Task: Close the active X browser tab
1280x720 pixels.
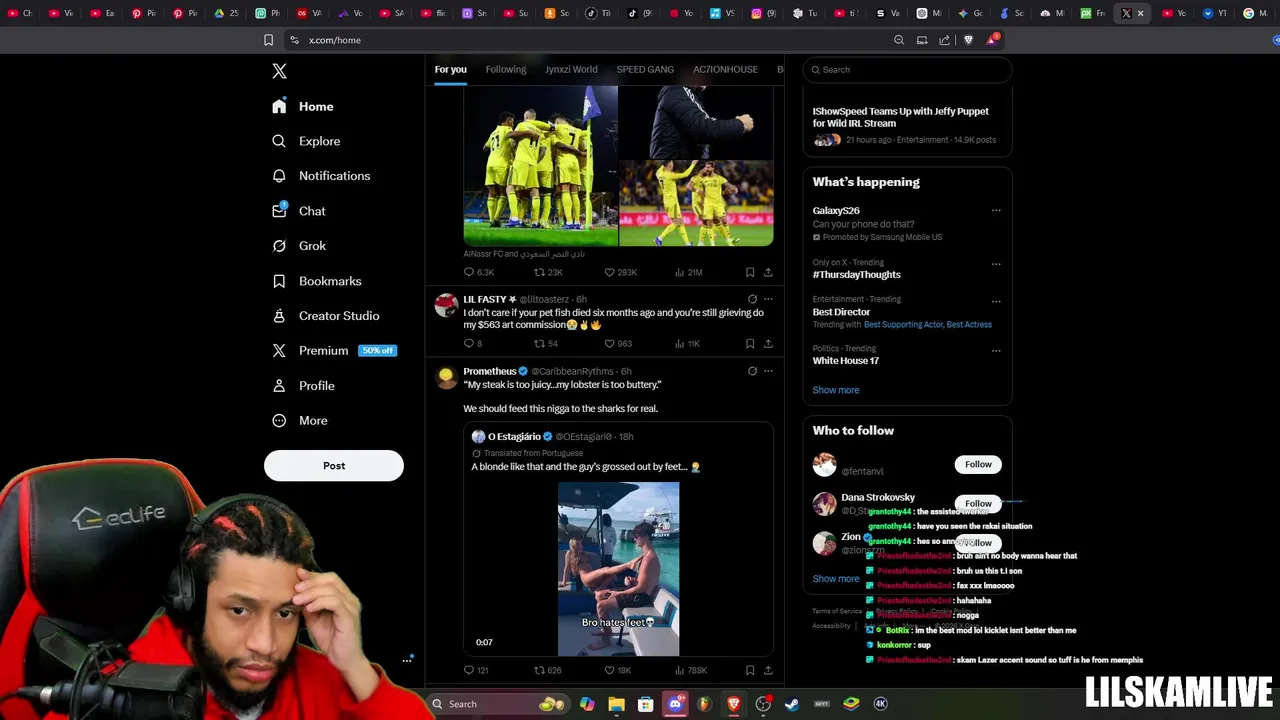Action: 1140,14
